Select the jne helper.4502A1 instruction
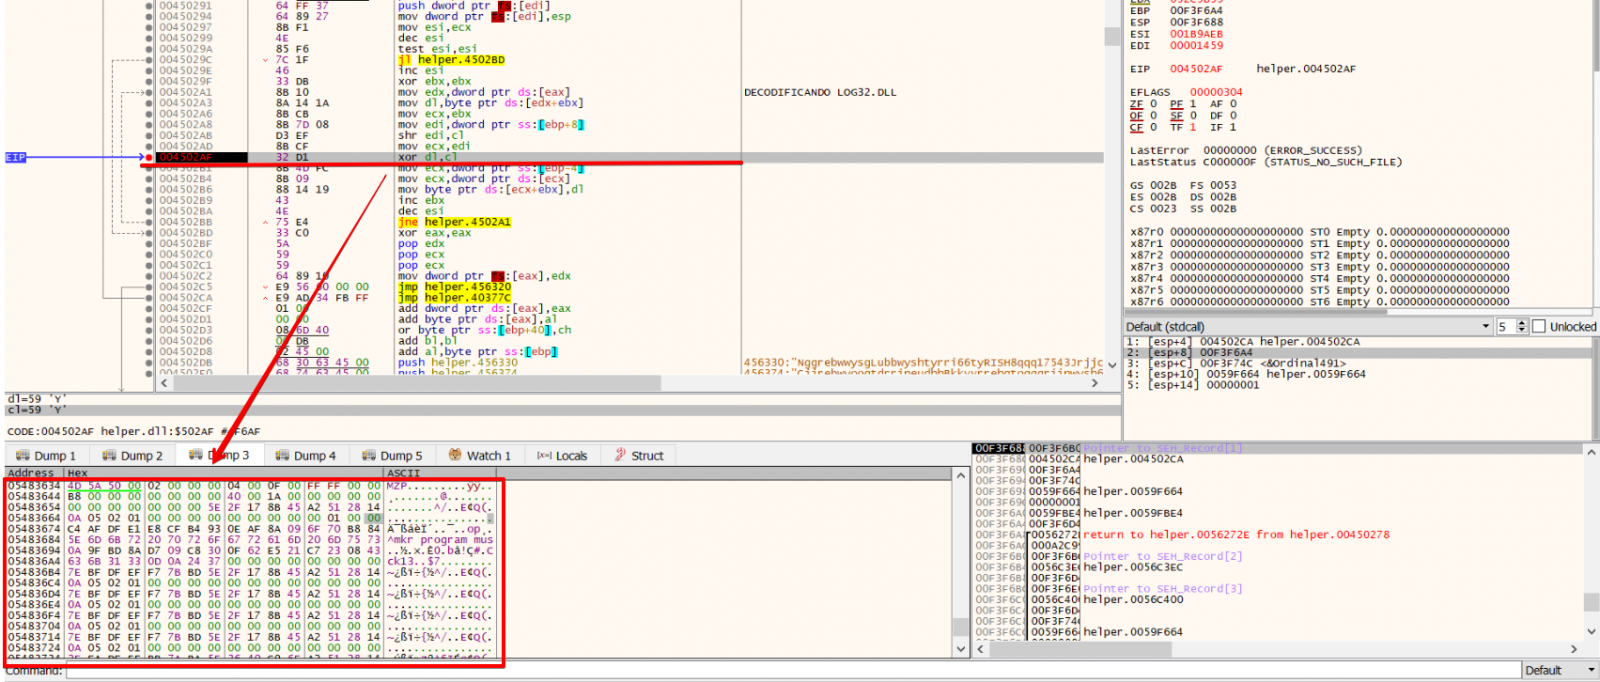The height and width of the screenshot is (682, 1600). (455, 222)
